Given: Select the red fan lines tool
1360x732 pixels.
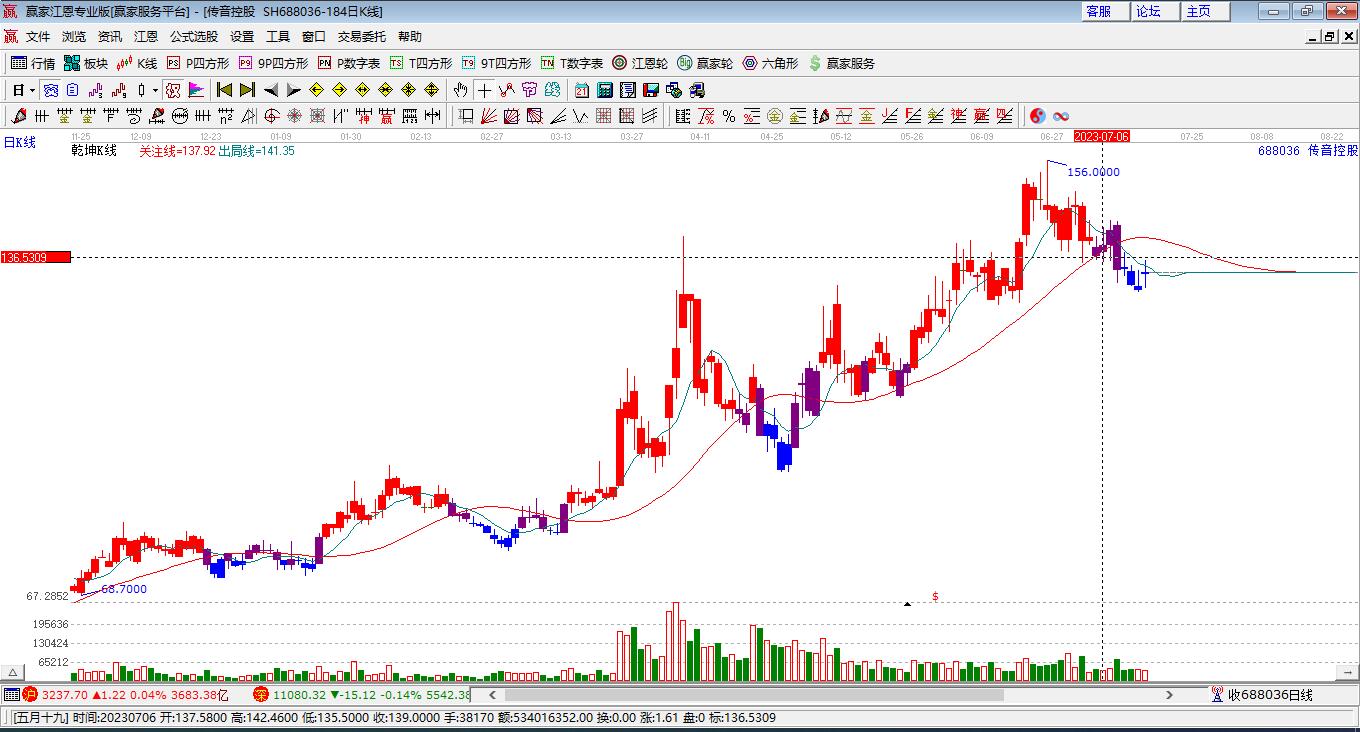Looking at the screenshot, I should (x=489, y=116).
